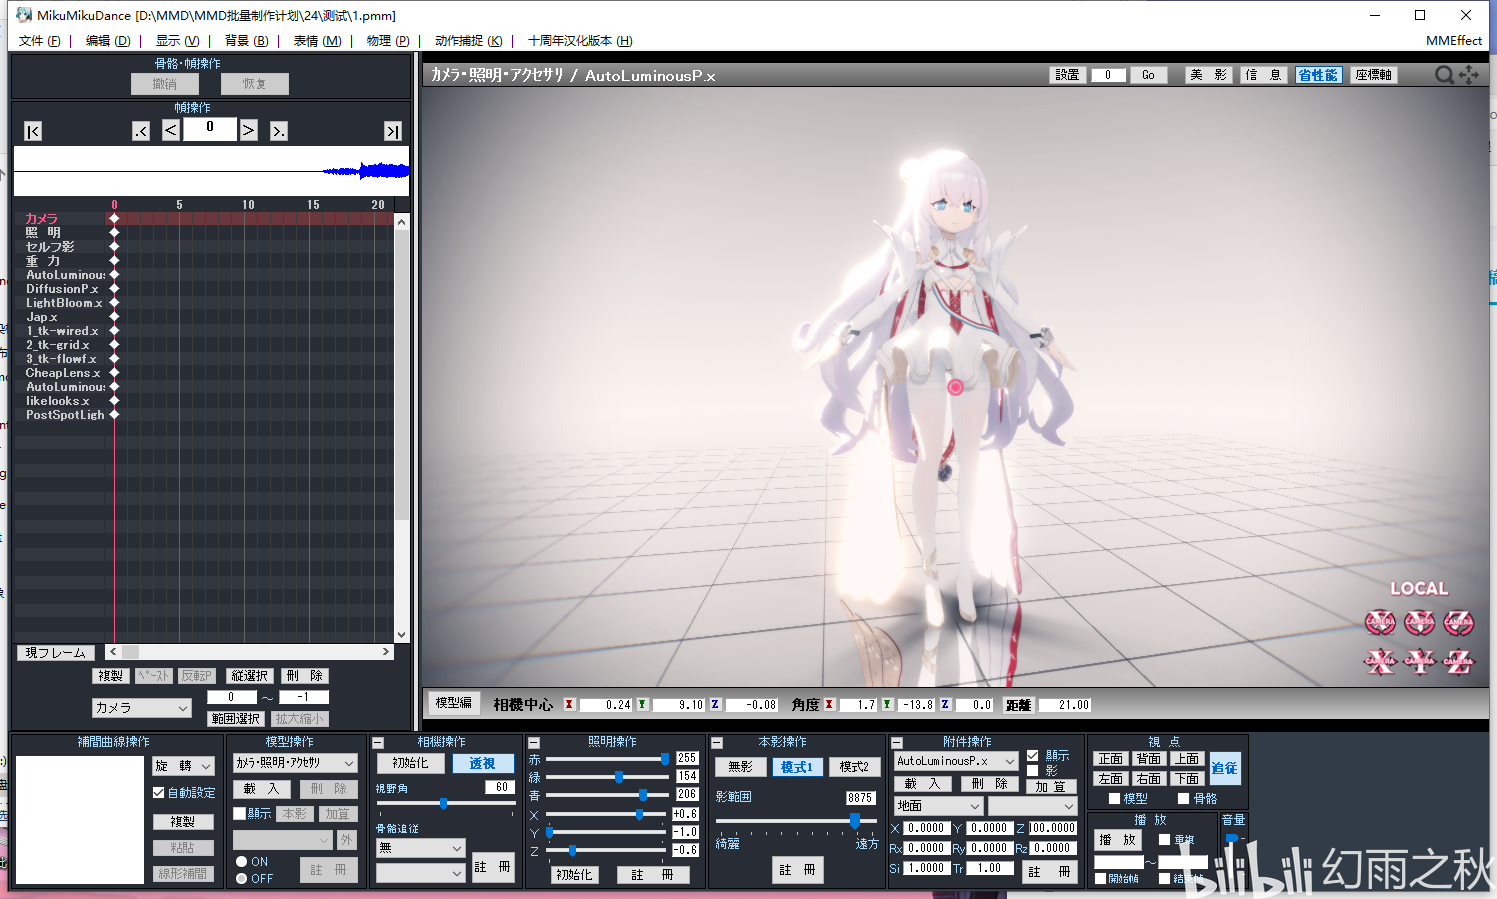Click the four-arrow pan icon in viewport
1497x899 pixels.
pos(1468,75)
